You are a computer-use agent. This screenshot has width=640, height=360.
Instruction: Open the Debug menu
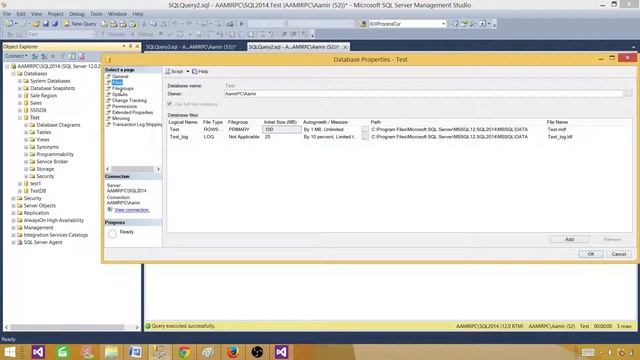76,14
